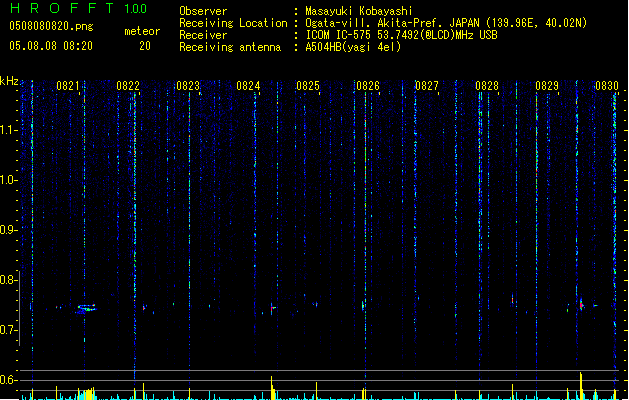Viewport: 629px width, 400px height.
Task: Click the A504HB(yagi 4el) antenna text
Action: pos(353,47)
